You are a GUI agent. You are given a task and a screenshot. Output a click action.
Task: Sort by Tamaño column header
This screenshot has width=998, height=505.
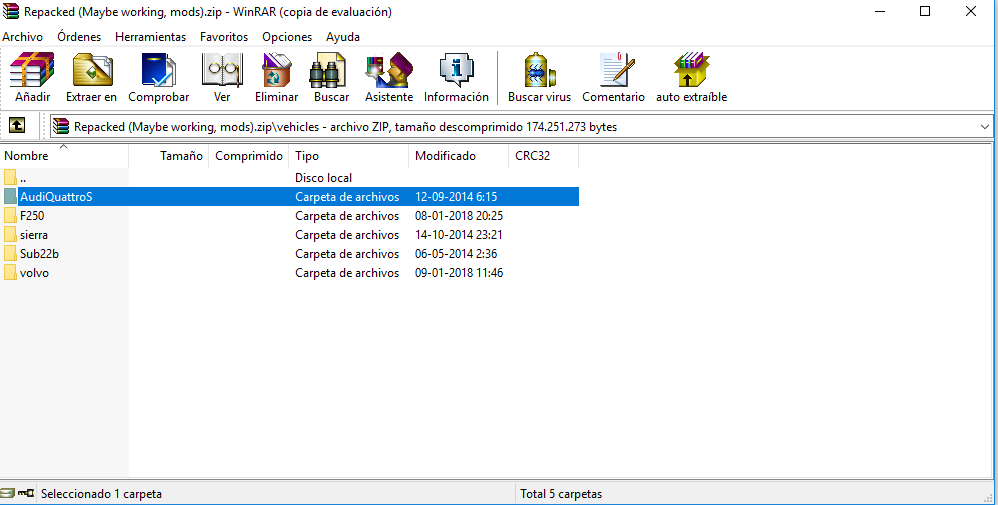click(169, 156)
